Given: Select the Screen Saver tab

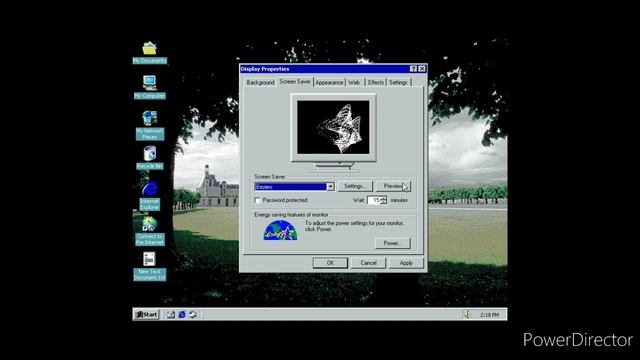Looking at the screenshot, I should (x=295, y=82).
